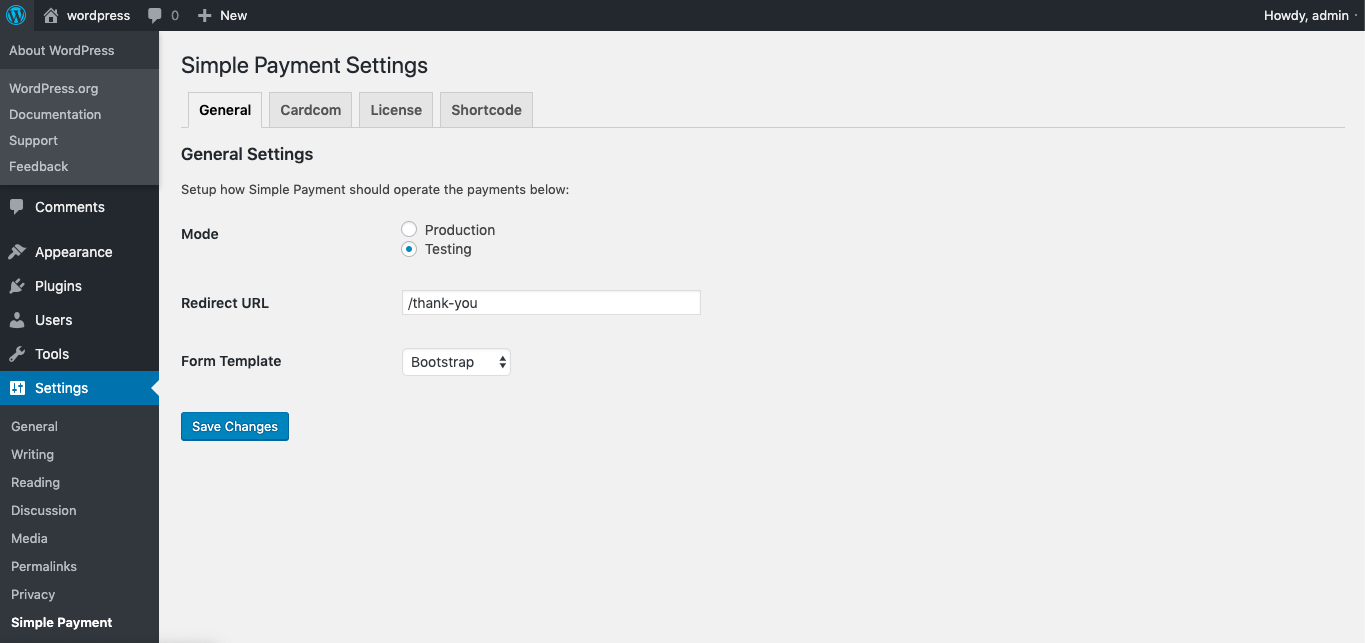Click New in the admin bar
1365x643 pixels.
tap(234, 15)
